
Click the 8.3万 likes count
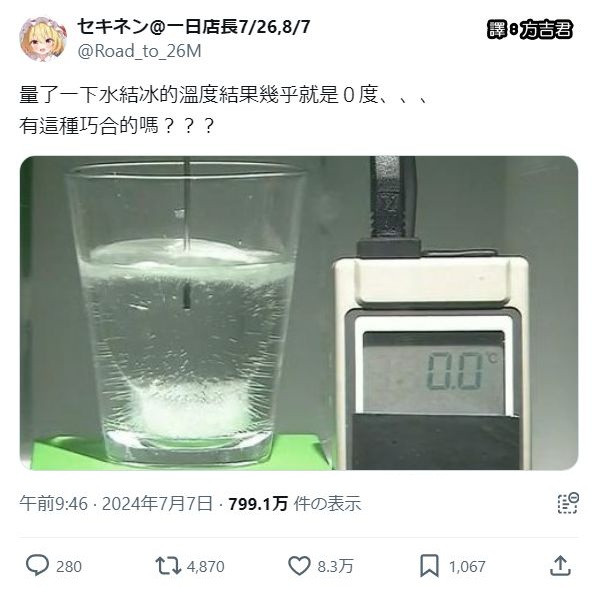pyautogui.click(x=335, y=567)
